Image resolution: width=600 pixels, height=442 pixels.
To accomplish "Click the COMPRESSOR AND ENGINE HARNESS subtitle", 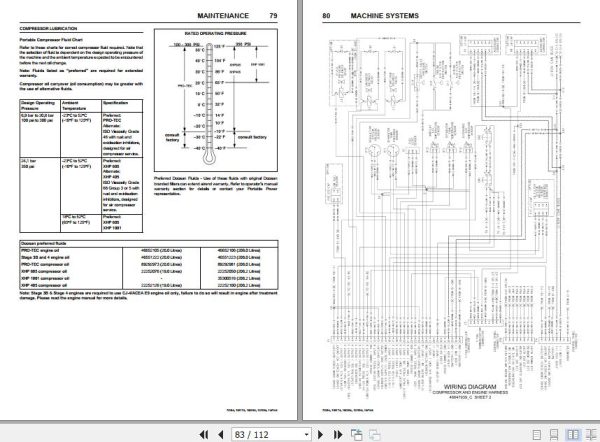I will click(470, 393).
